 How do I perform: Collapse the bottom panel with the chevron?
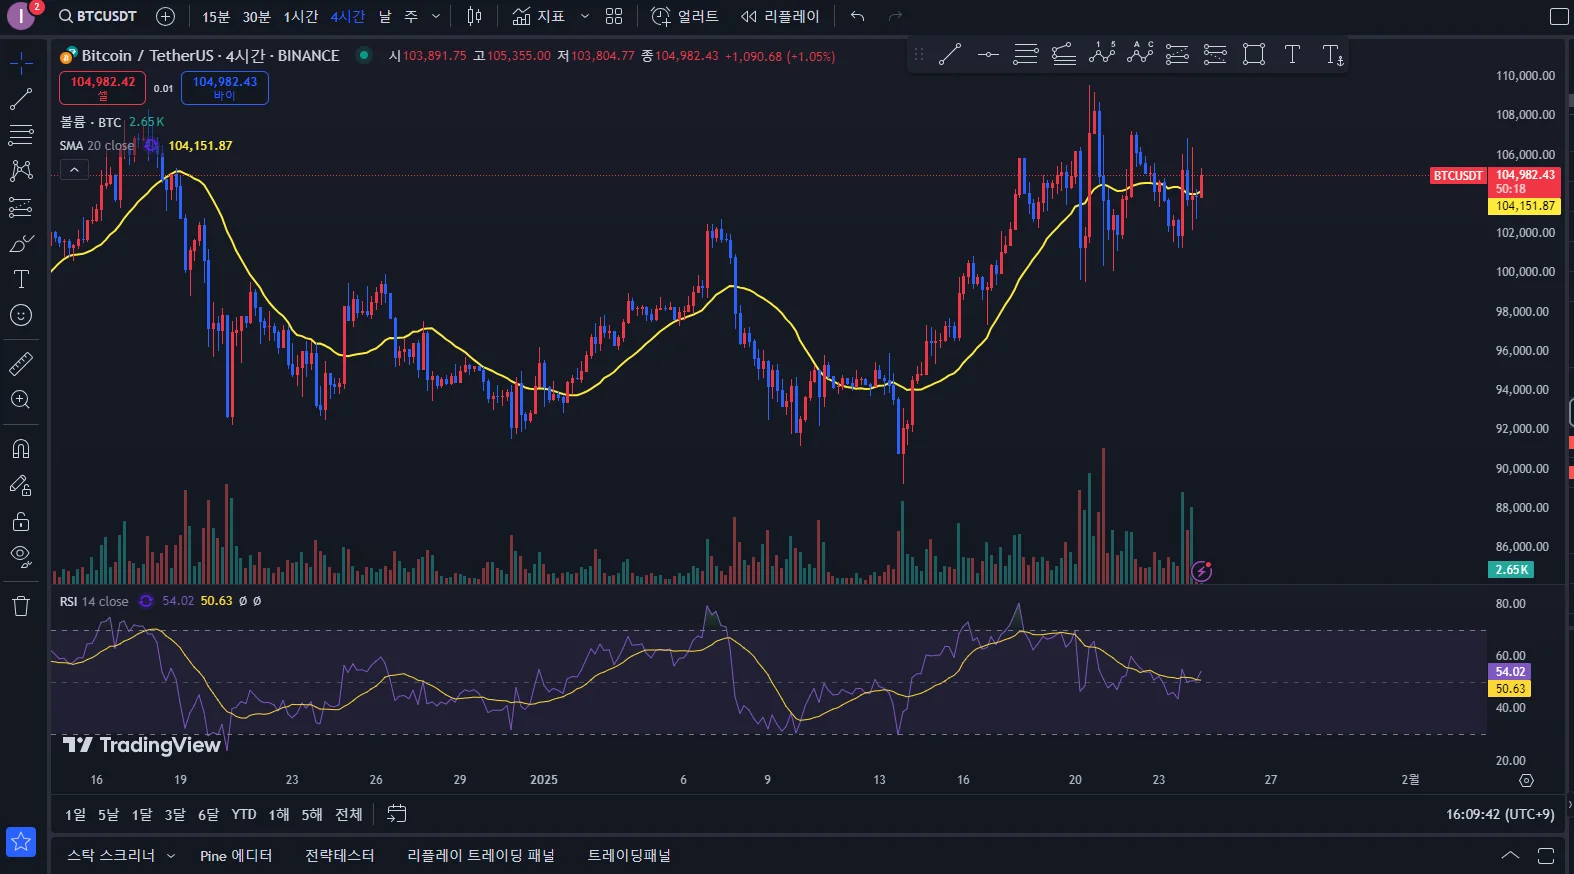pyautogui.click(x=1510, y=856)
